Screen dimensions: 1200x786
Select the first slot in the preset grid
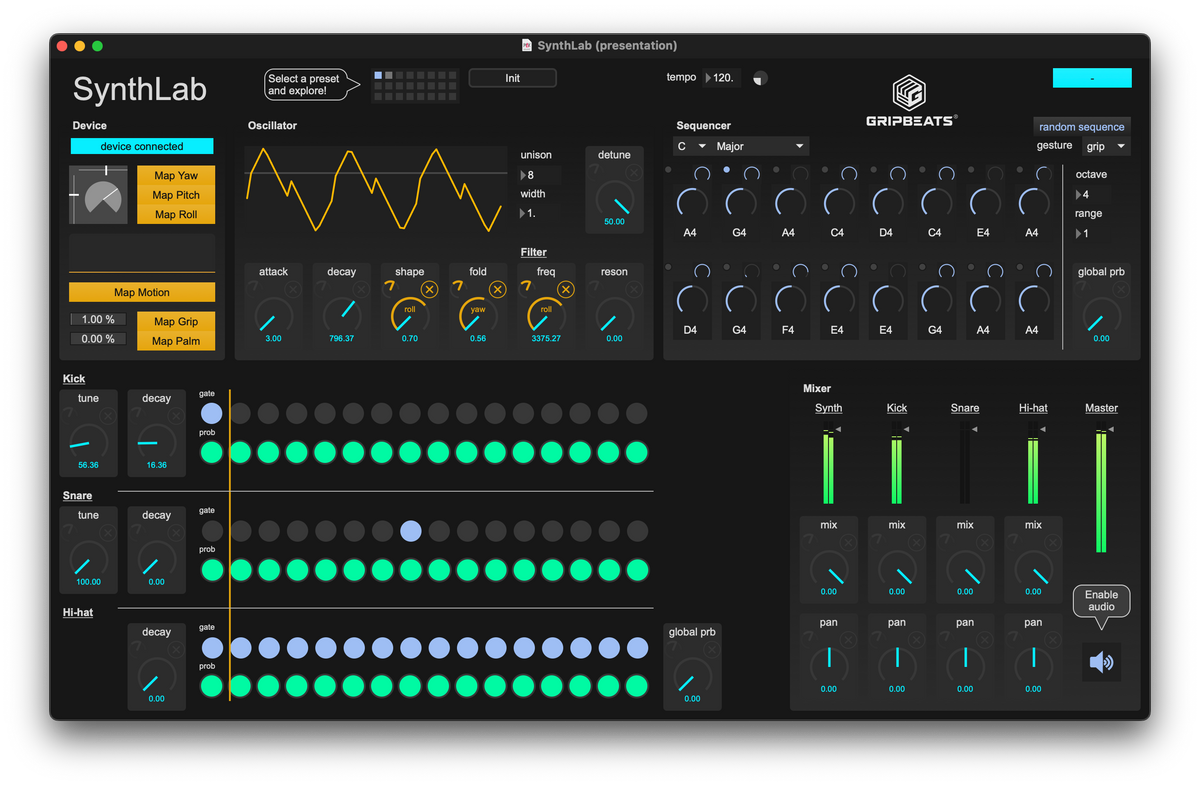click(x=378, y=75)
